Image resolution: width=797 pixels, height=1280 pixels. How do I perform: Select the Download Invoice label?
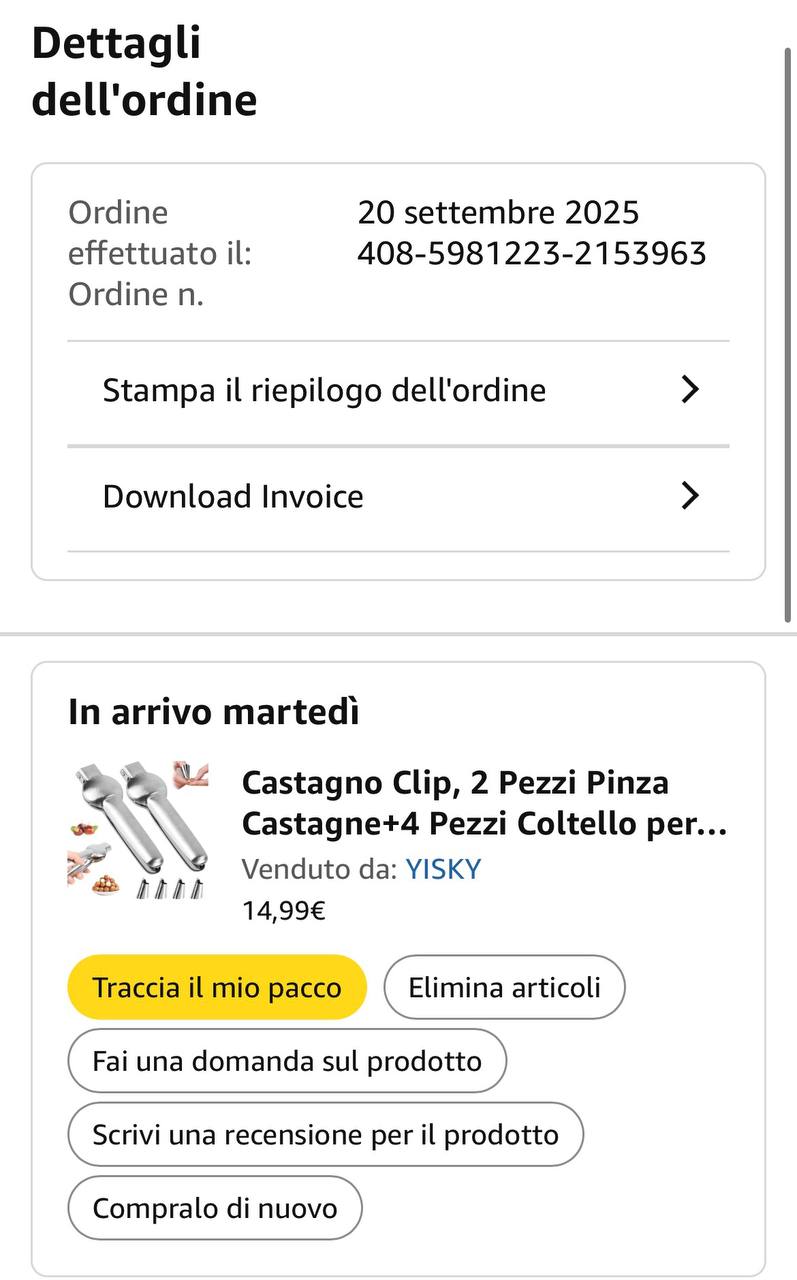pos(233,496)
